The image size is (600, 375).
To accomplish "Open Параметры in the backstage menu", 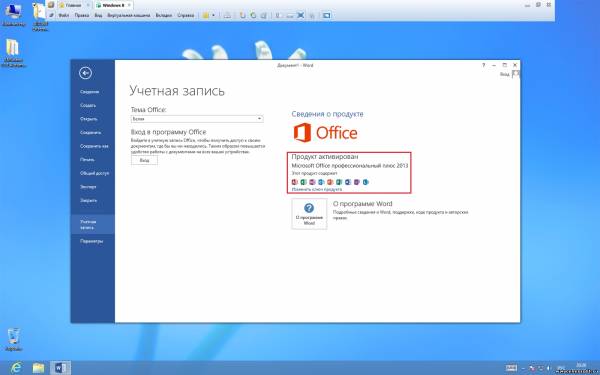I will (91, 241).
